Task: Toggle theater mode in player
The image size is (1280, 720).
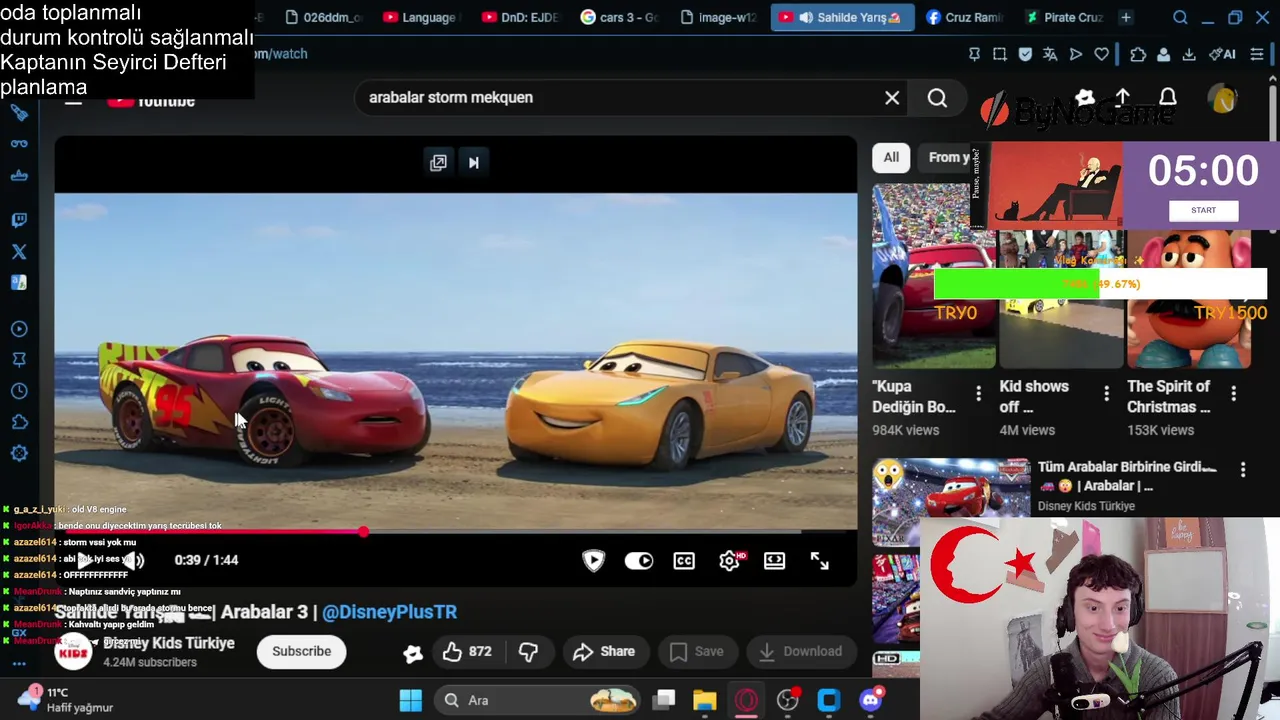Action: 774,561
